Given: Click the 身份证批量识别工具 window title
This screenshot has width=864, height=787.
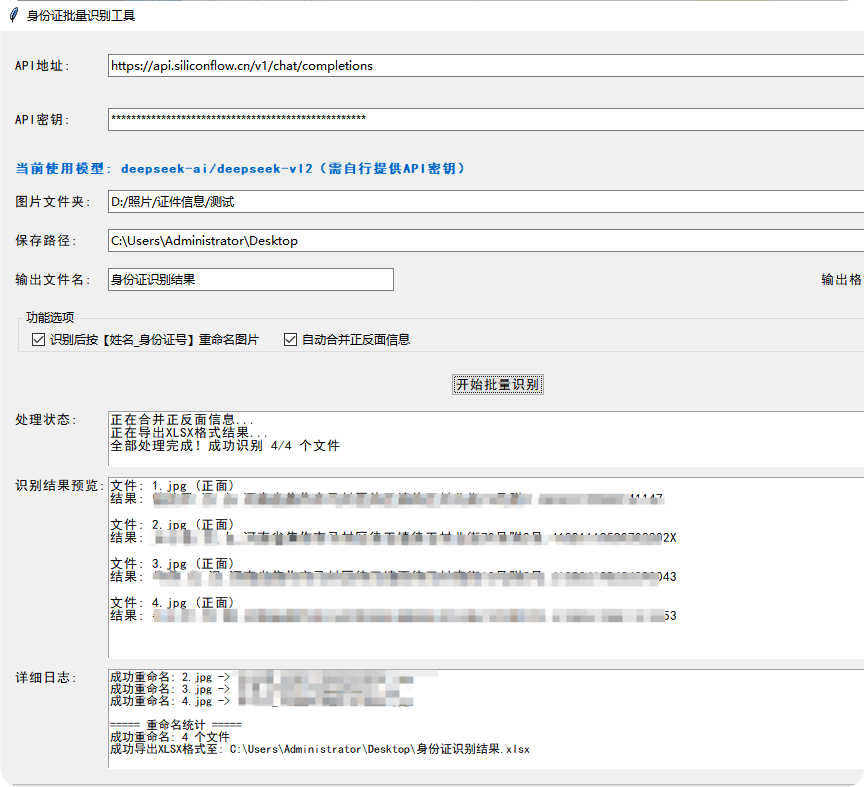Looking at the screenshot, I should (x=81, y=16).
